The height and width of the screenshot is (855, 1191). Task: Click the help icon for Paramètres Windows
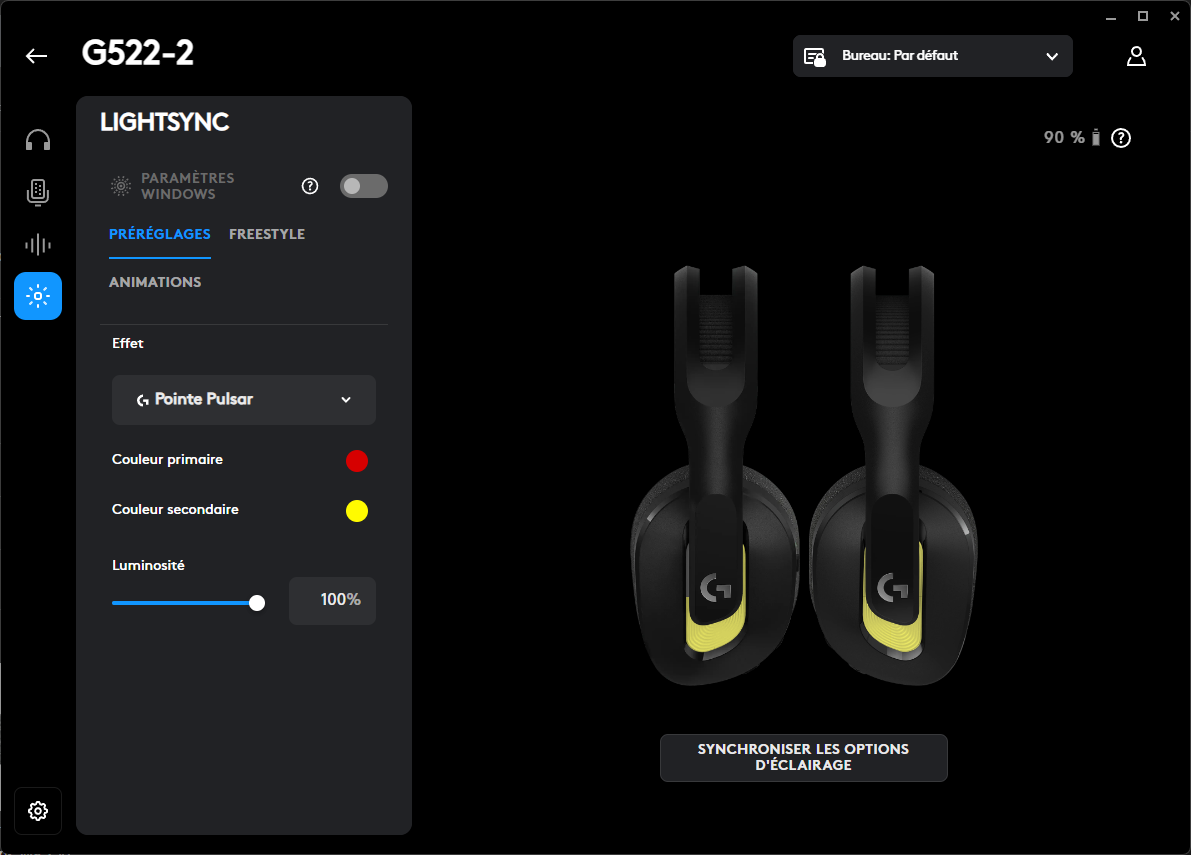pos(310,186)
